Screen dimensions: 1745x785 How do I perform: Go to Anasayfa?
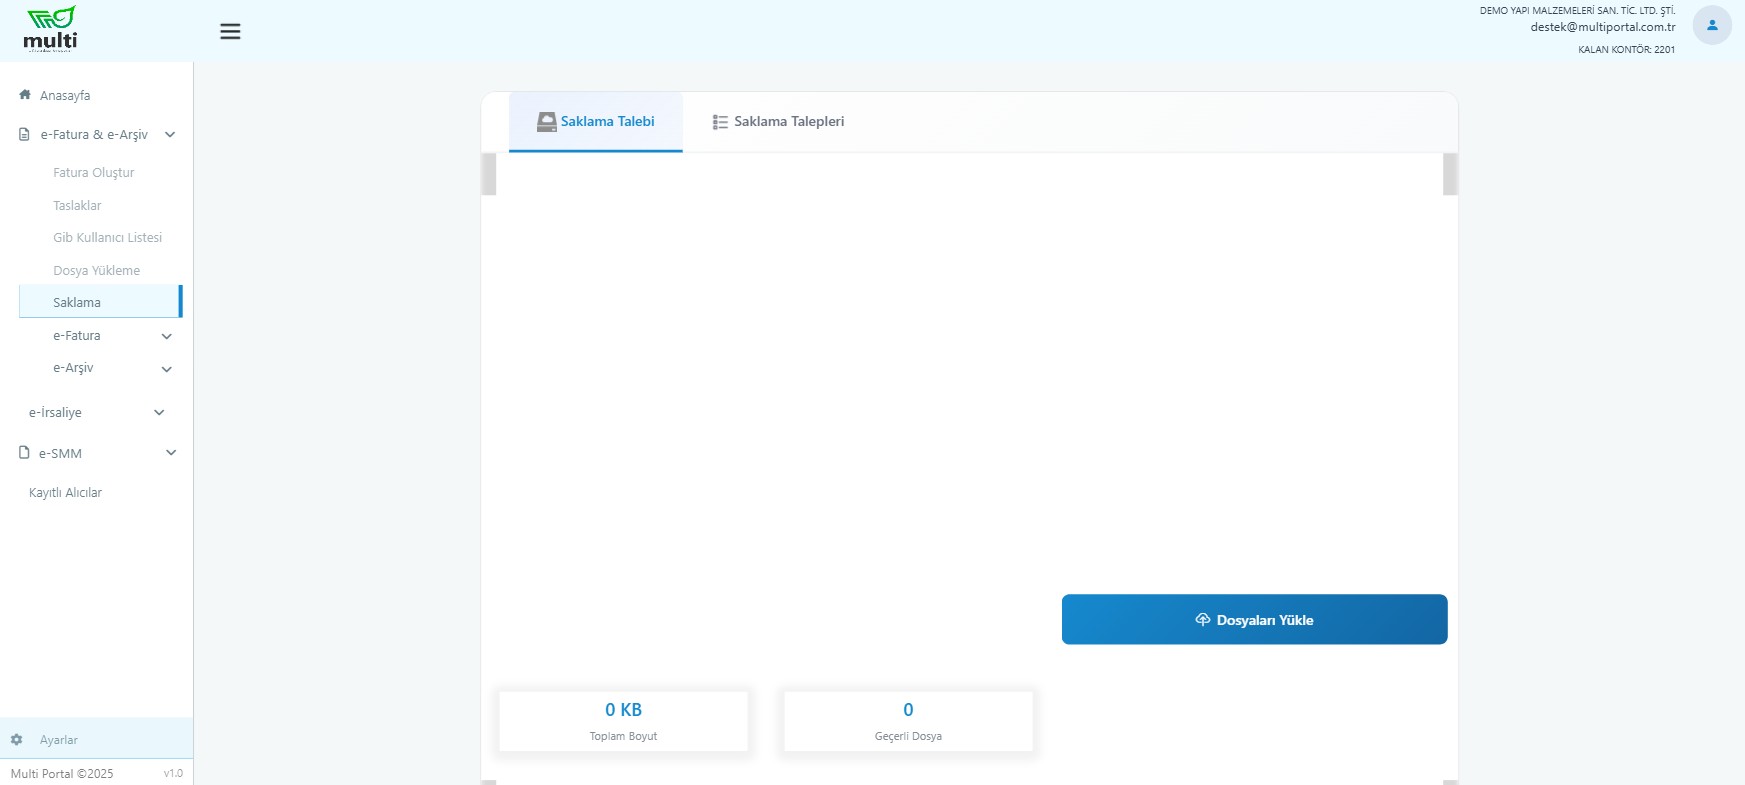65,96
